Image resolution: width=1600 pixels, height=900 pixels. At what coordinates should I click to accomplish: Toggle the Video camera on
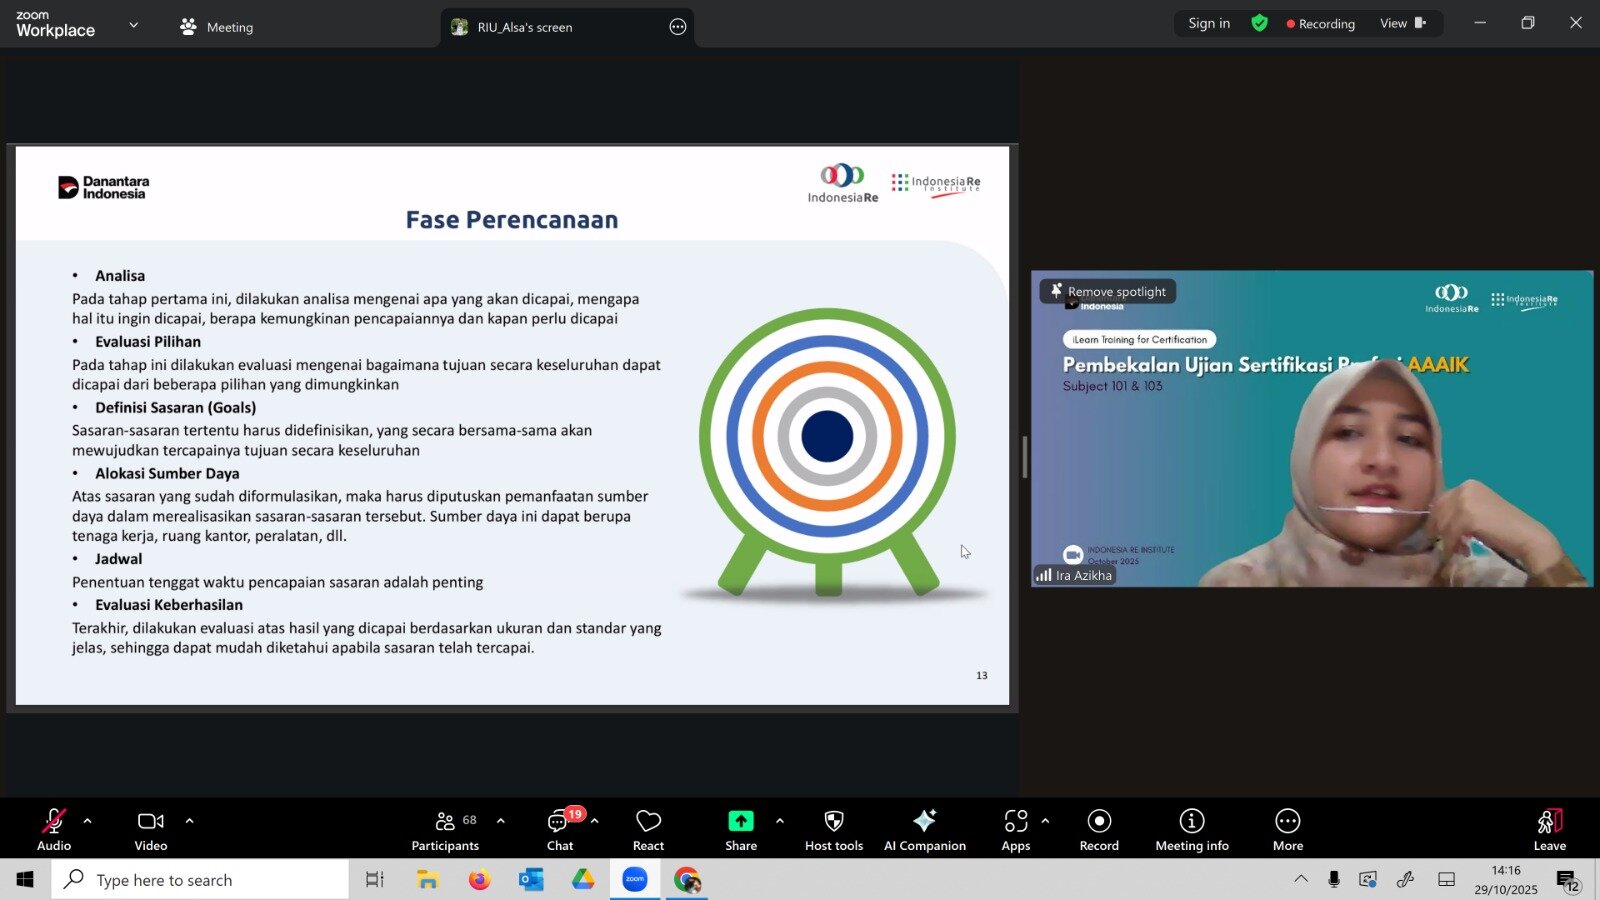[151, 829]
